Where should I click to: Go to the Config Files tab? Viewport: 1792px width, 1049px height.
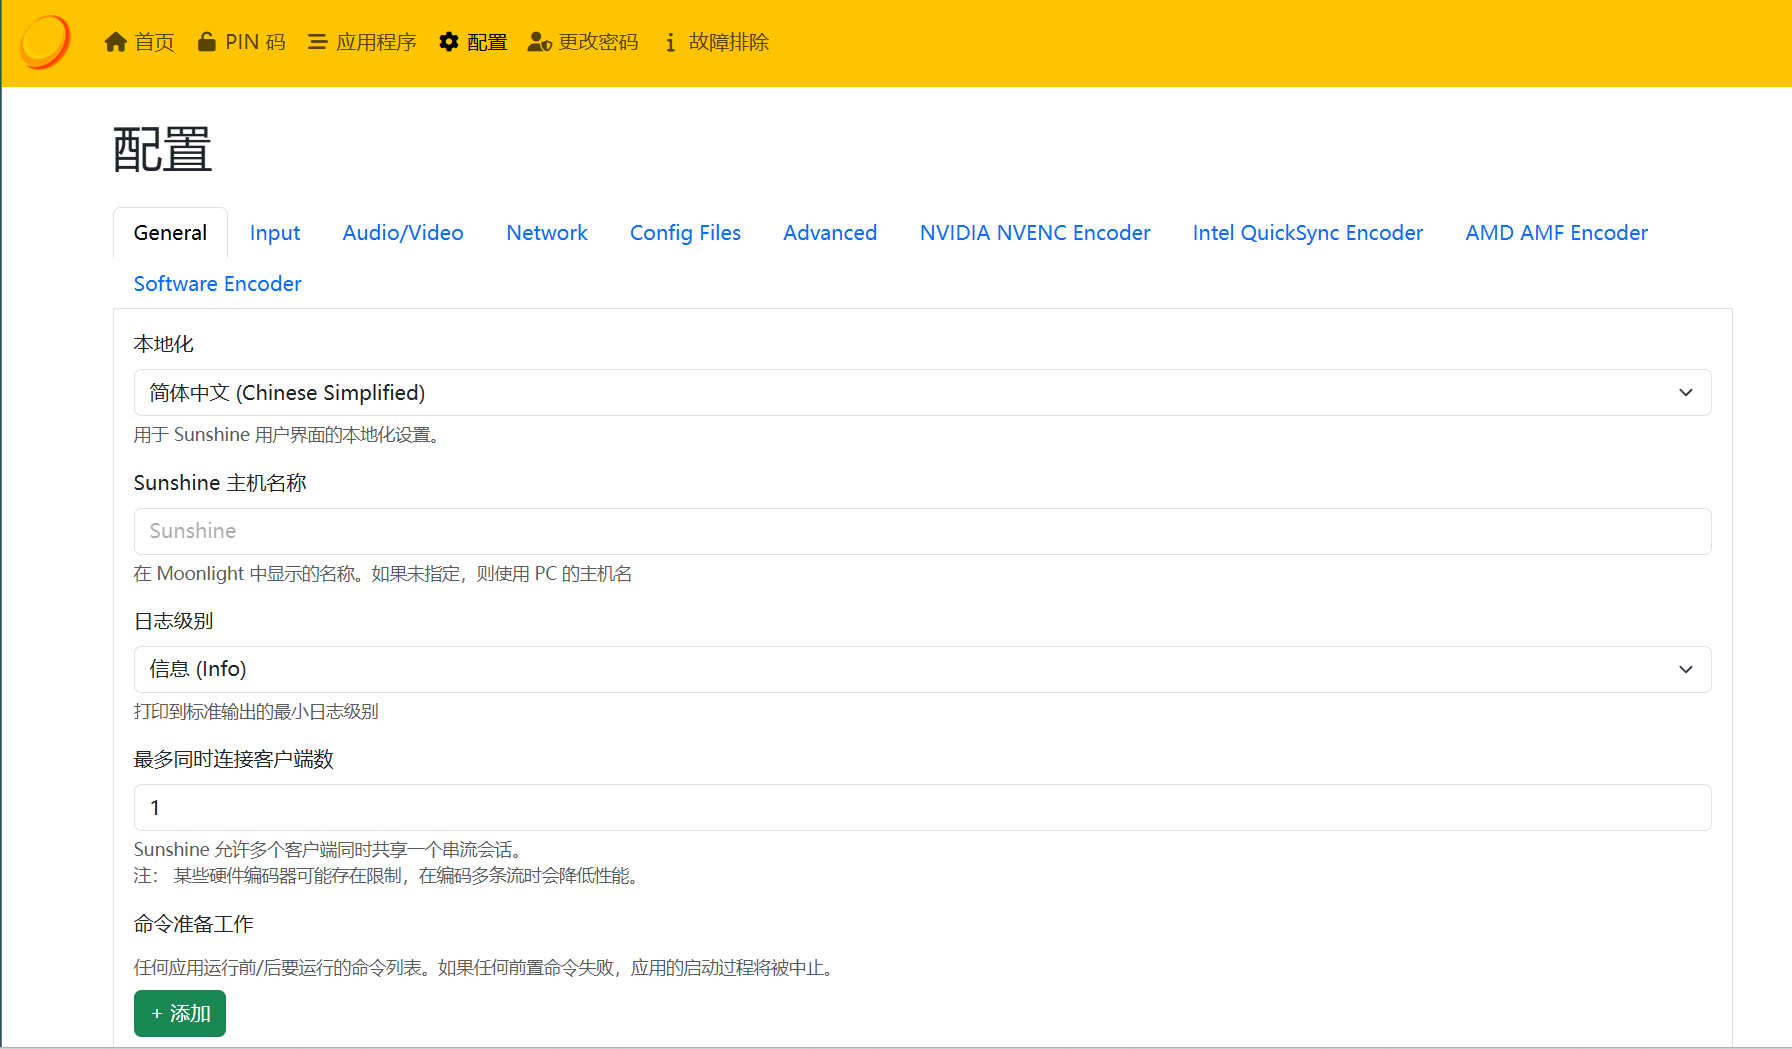pyautogui.click(x=685, y=233)
